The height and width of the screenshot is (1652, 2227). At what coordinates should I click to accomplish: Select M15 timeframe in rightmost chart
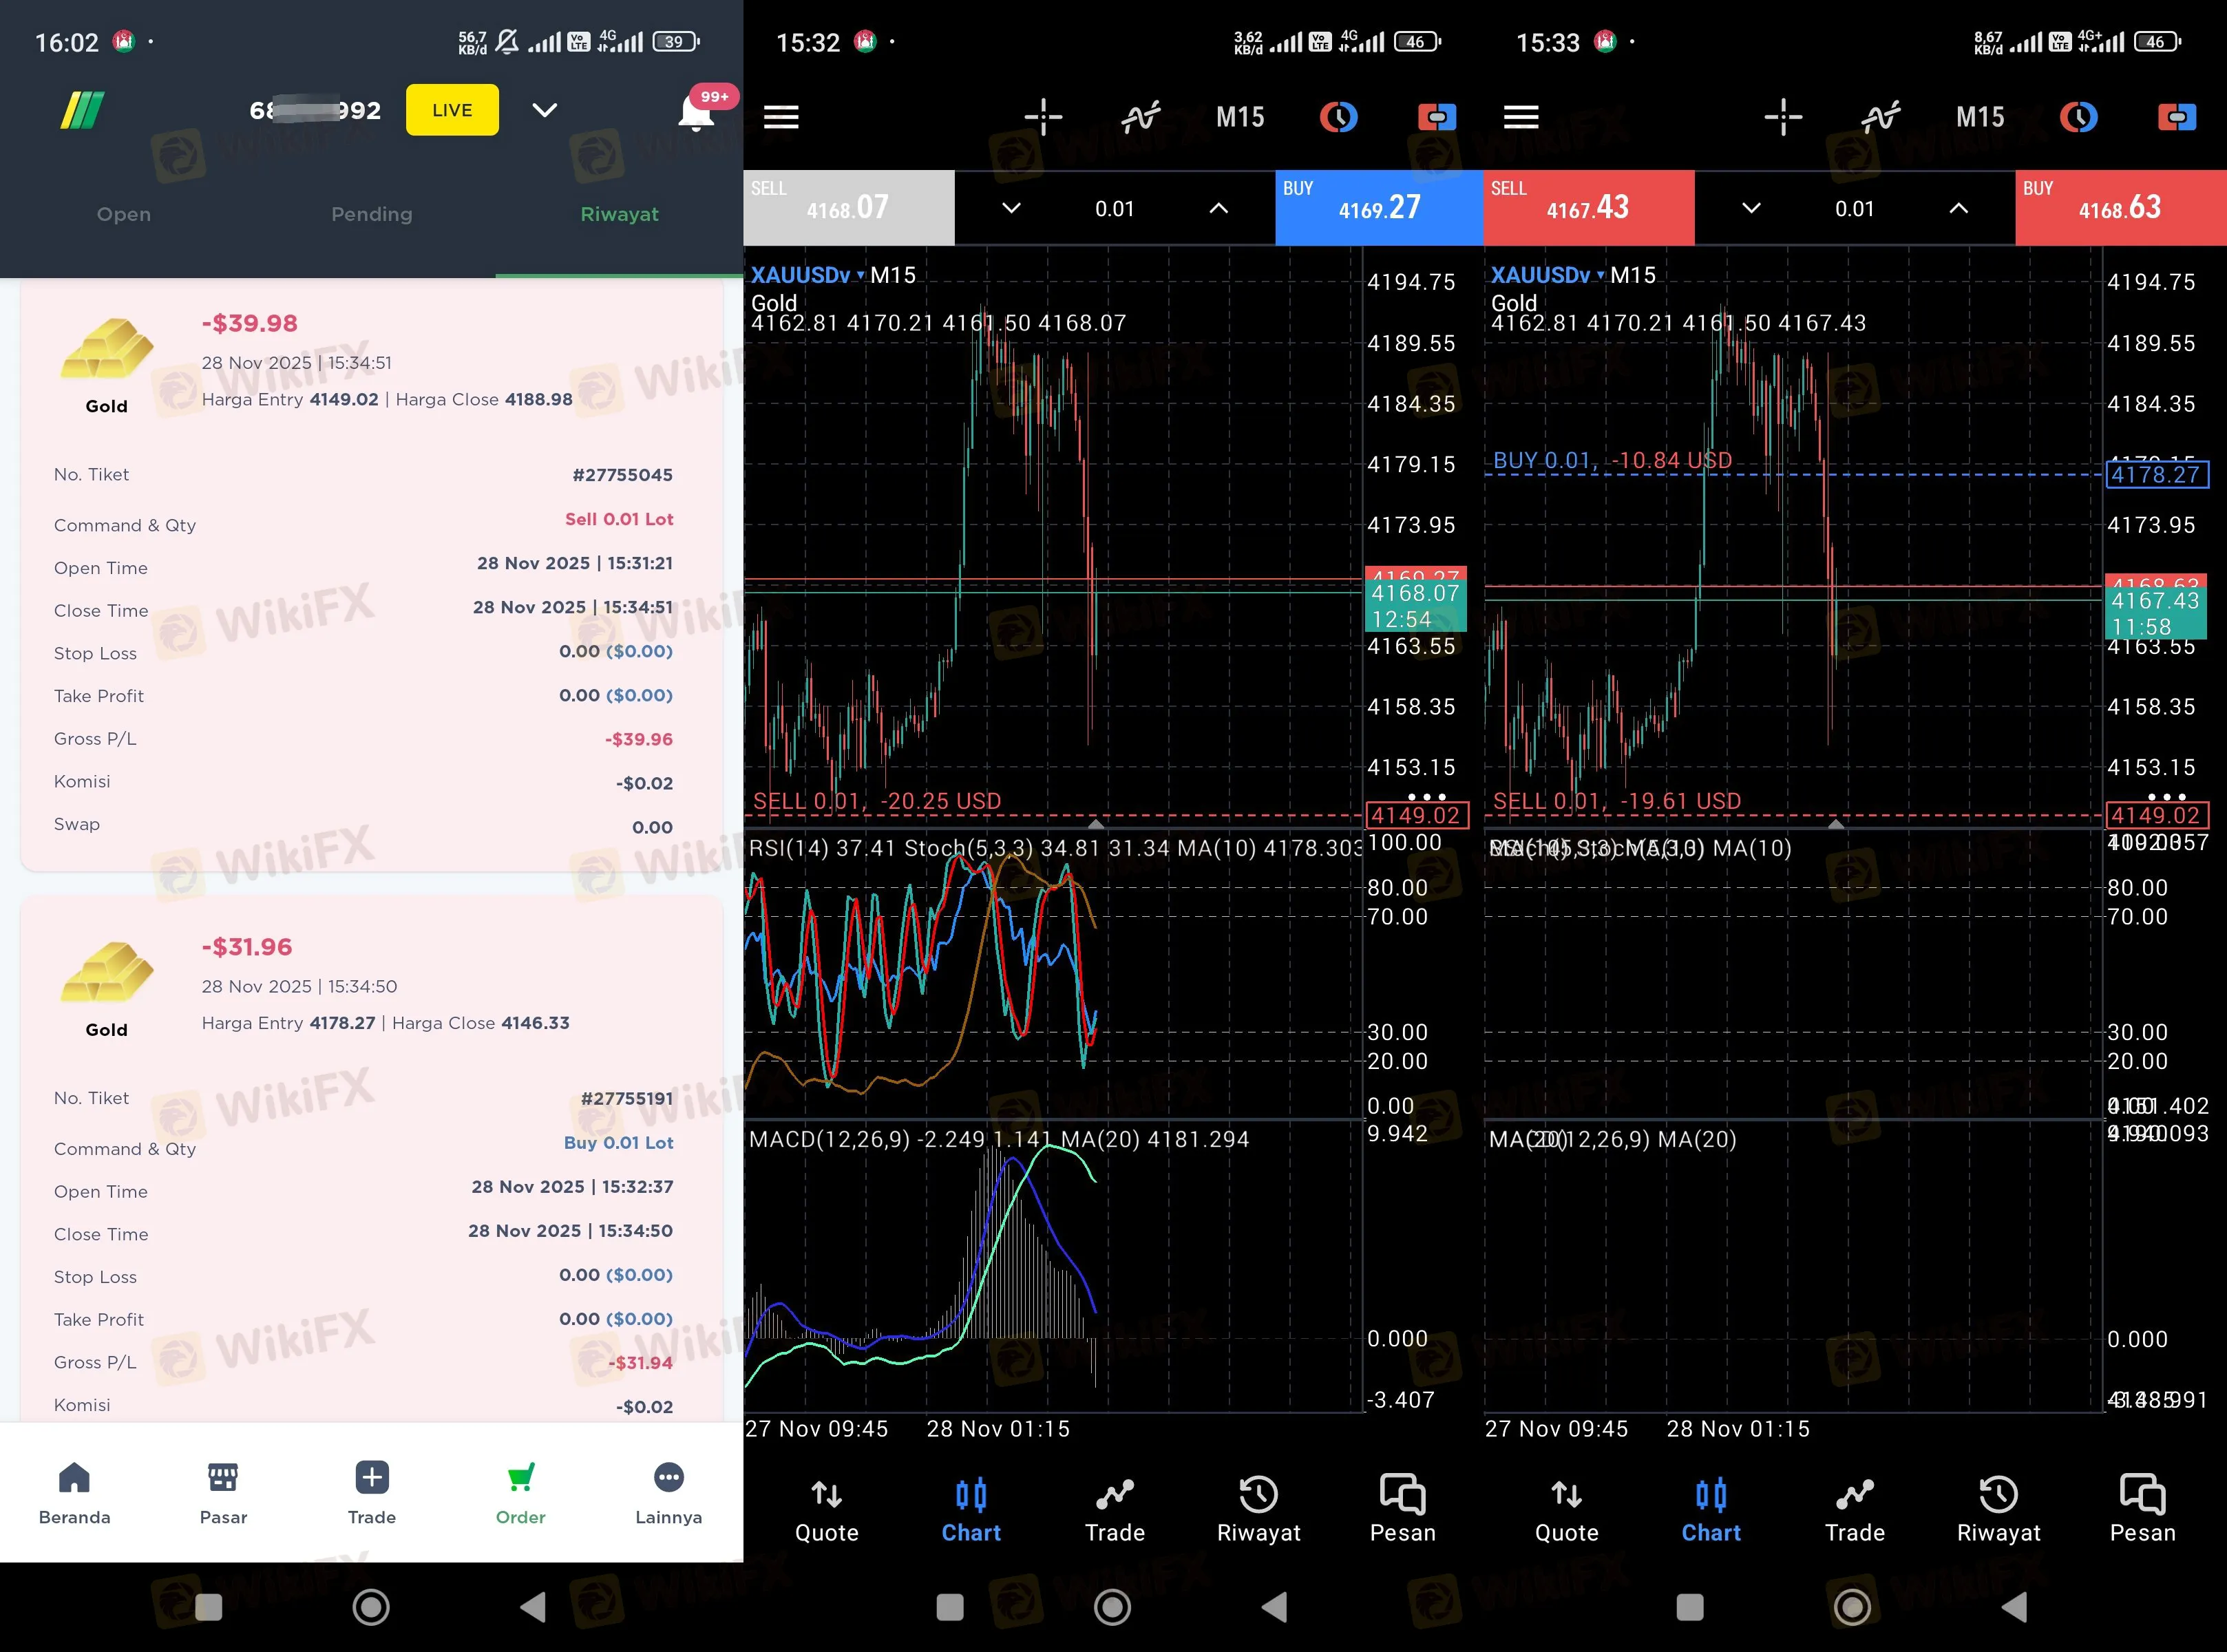click(1979, 117)
